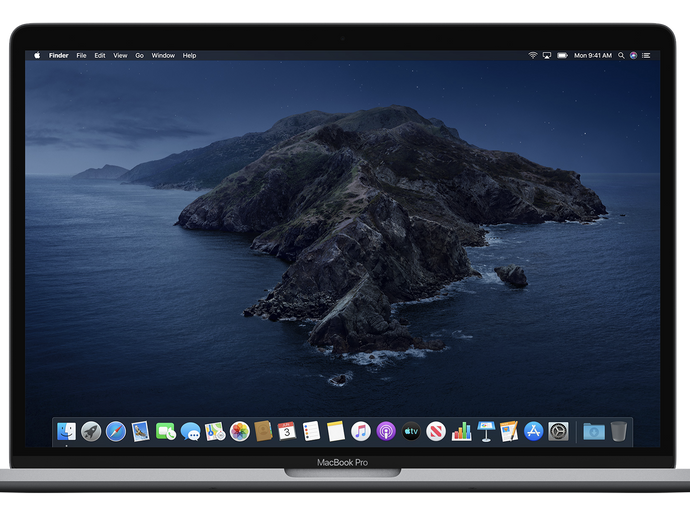Open Maps app in Dock
The width and height of the screenshot is (690, 518).
(215, 431)
